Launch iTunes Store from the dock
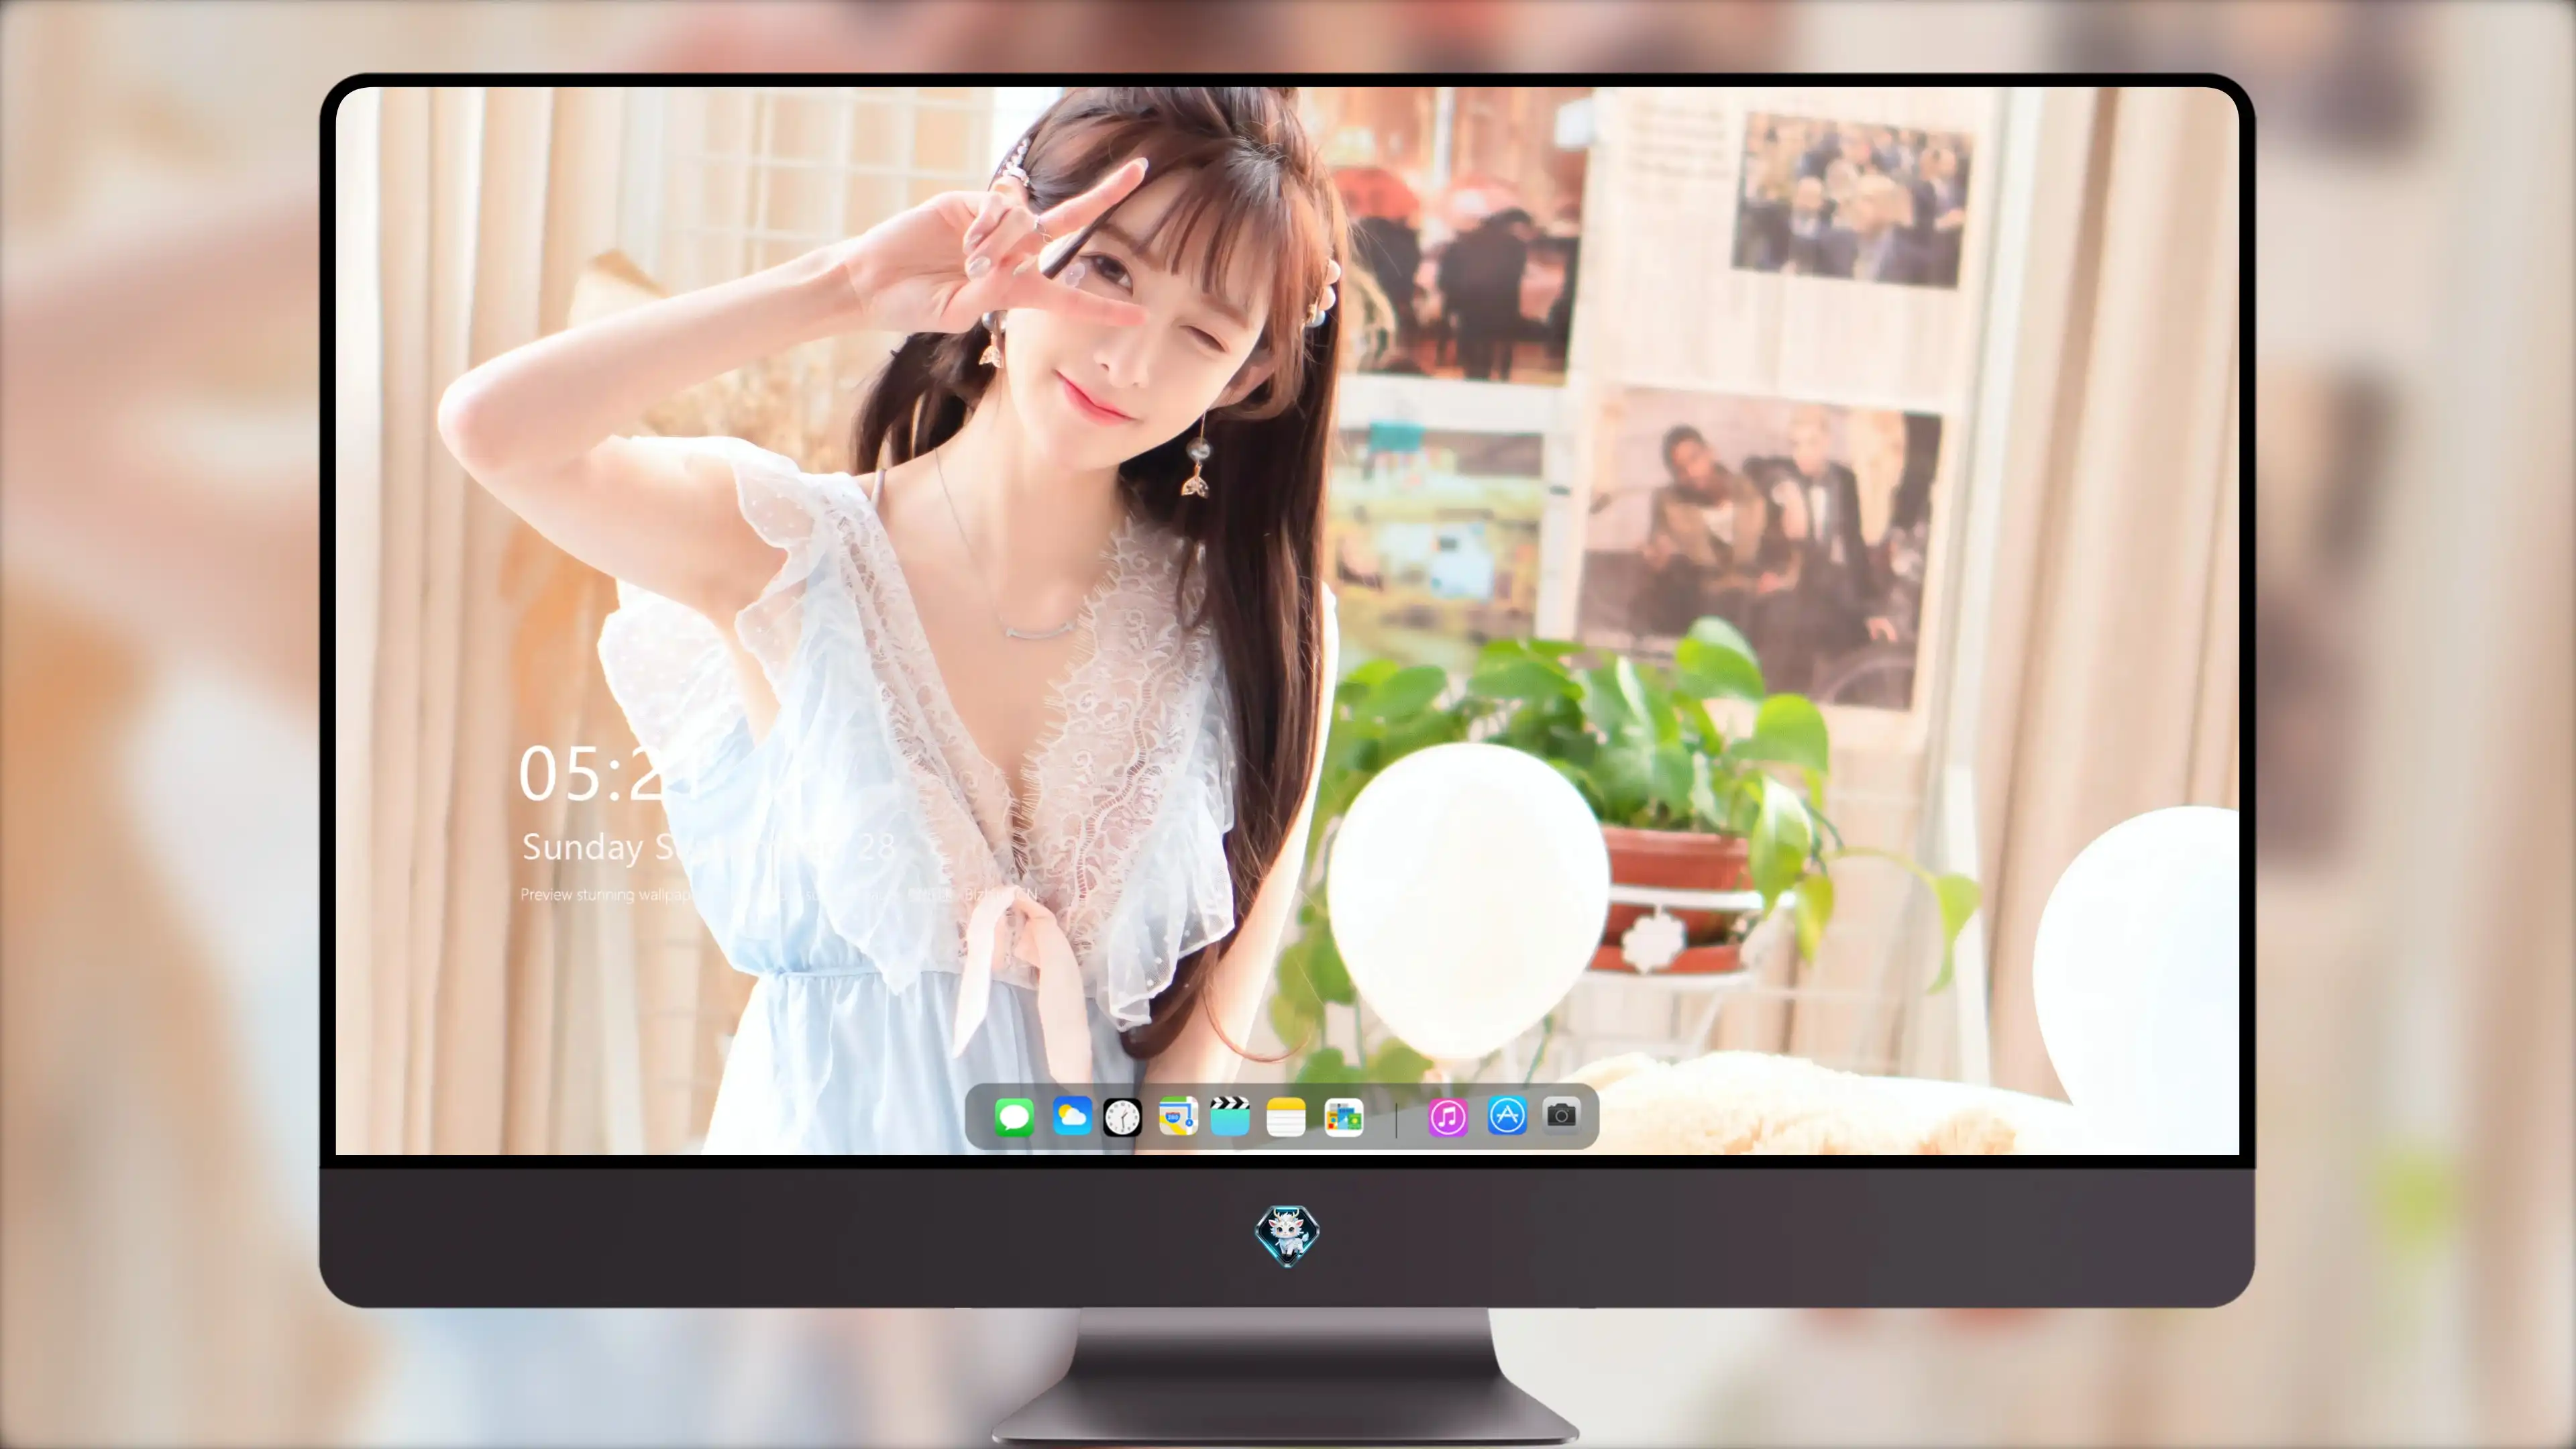This screenshot has height=1449, width=2576. pos(1448,1117)
